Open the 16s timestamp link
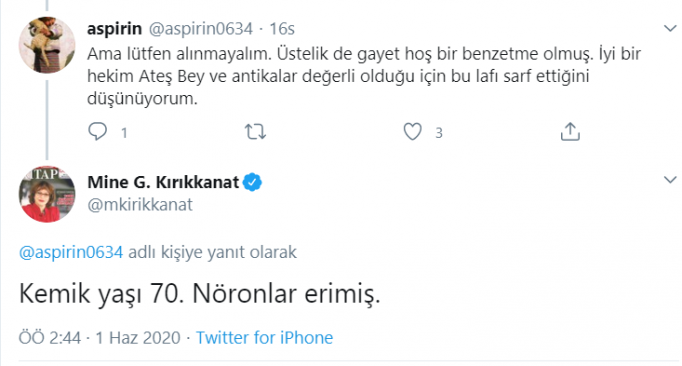682x366 pixels. click(x=282, y=29)
